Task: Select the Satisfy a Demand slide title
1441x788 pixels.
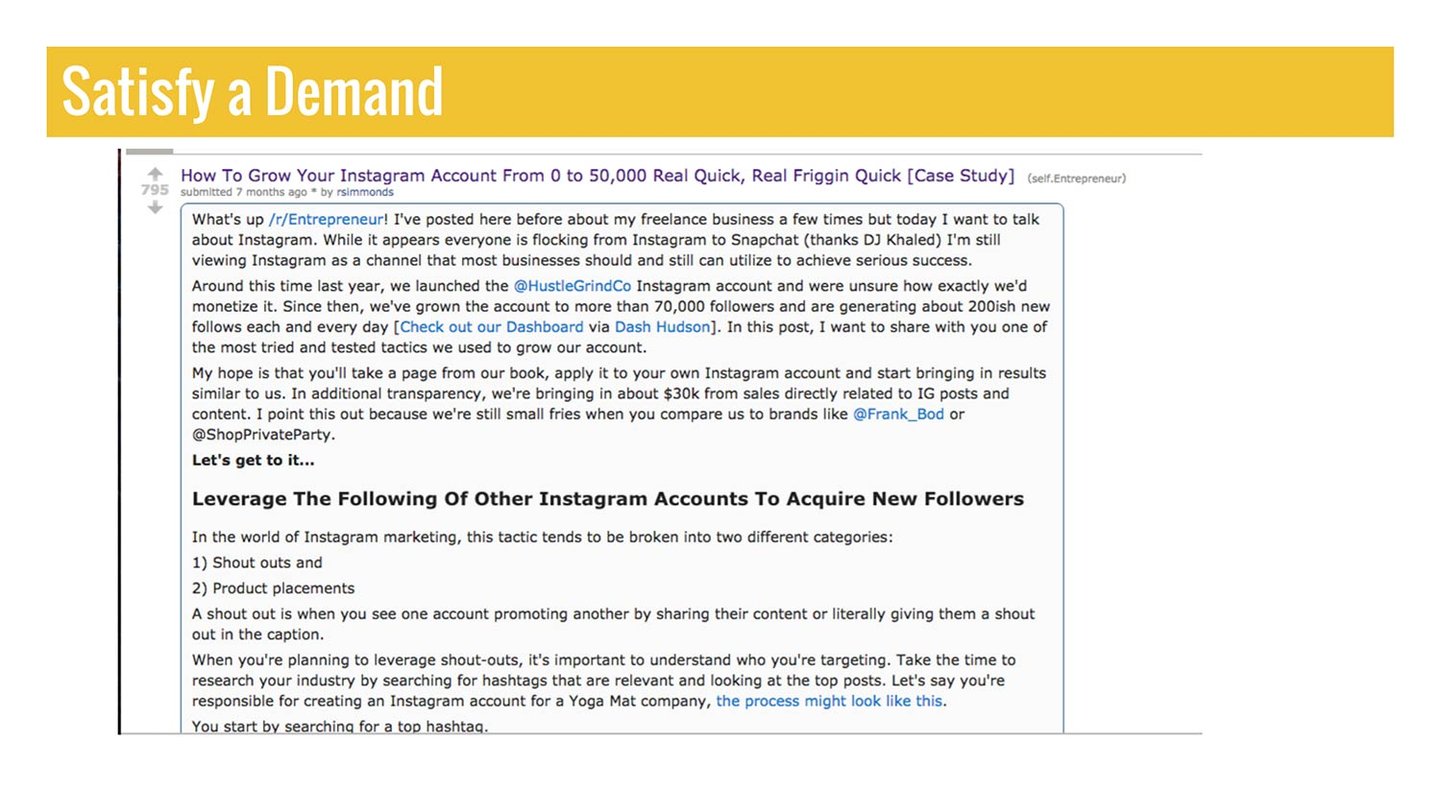Action: 252,91
